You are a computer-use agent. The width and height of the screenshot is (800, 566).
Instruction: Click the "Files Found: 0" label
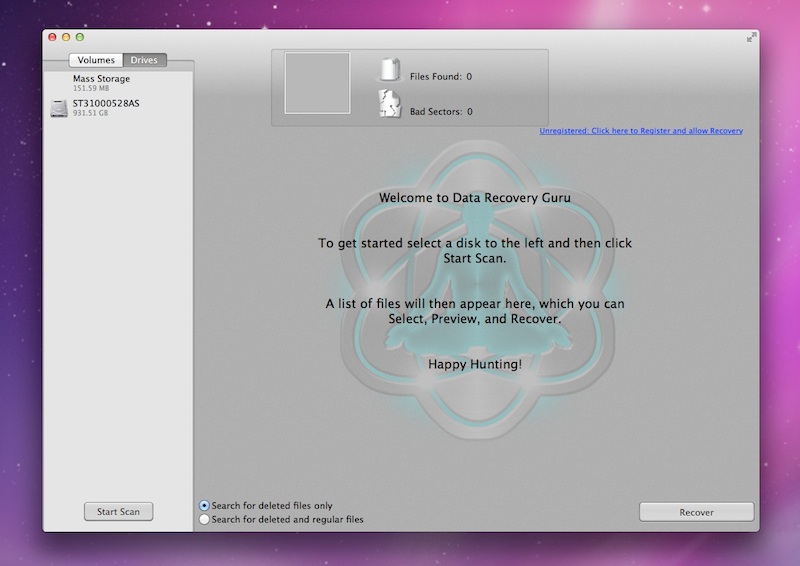(440, 76)
